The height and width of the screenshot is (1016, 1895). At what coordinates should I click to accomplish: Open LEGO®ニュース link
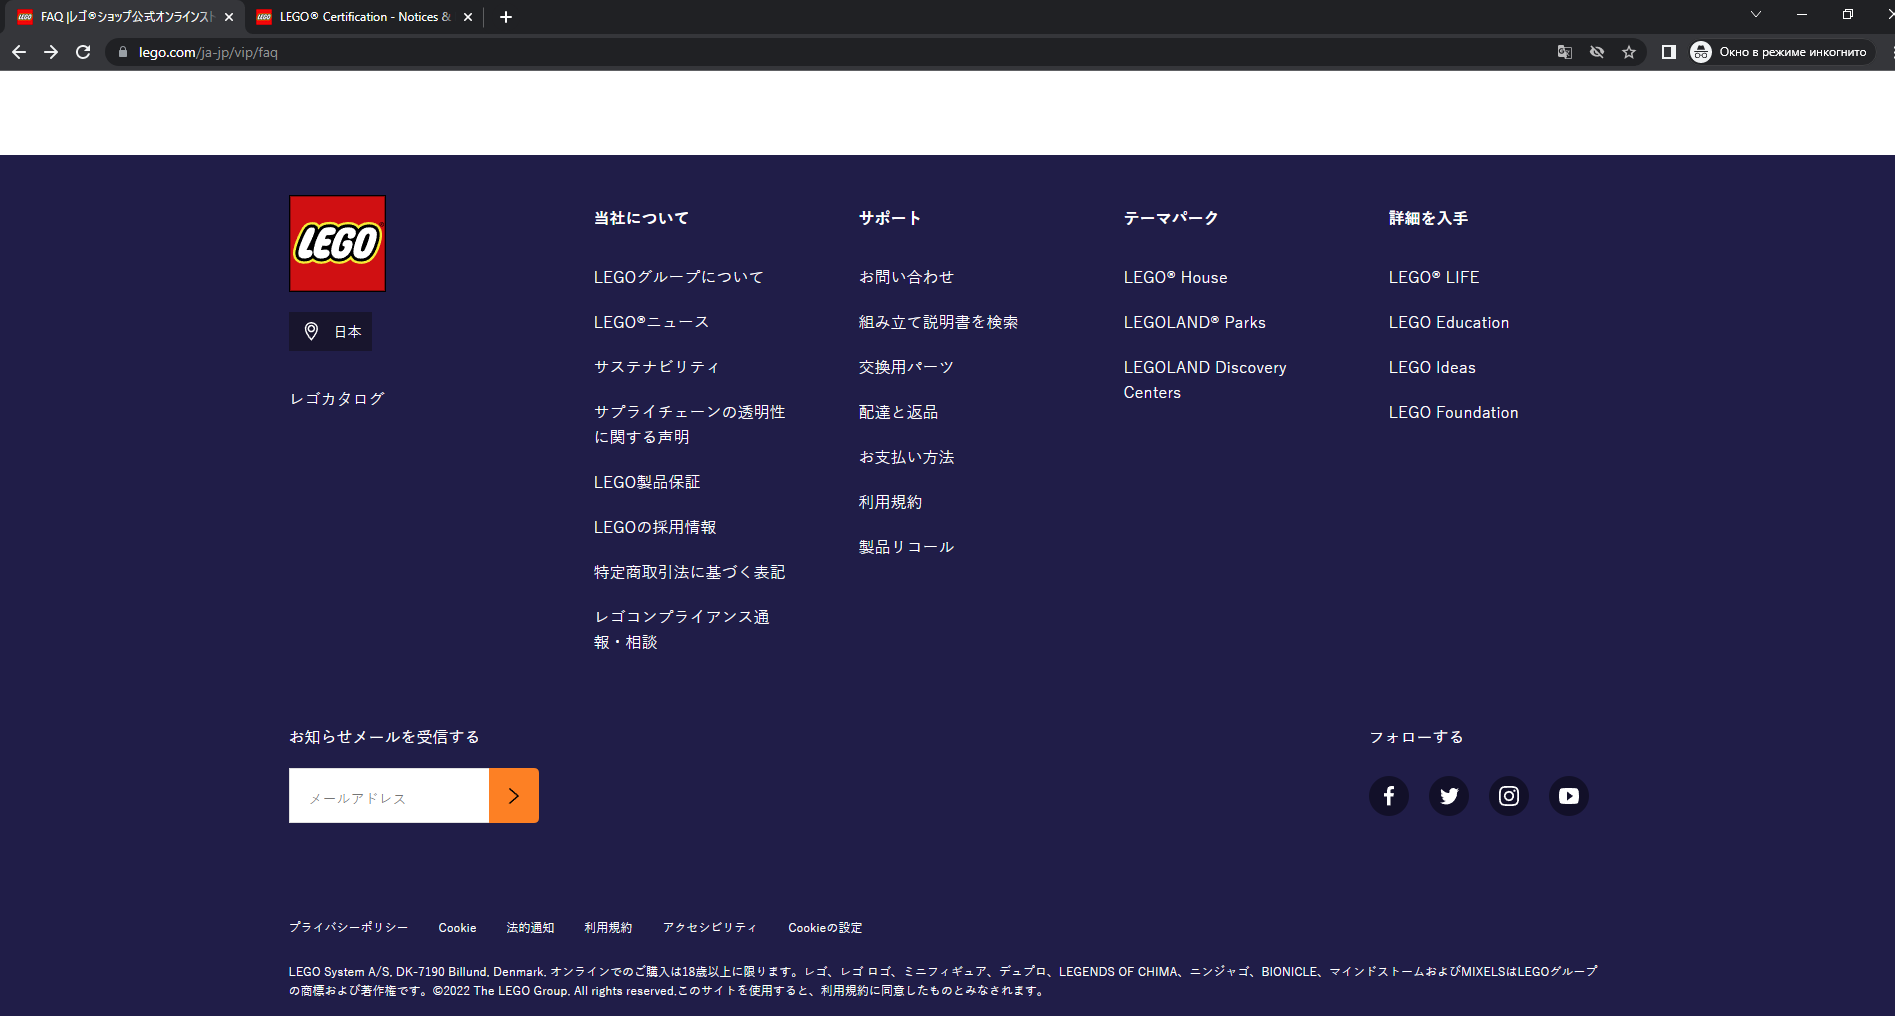[x=651, y=322]
